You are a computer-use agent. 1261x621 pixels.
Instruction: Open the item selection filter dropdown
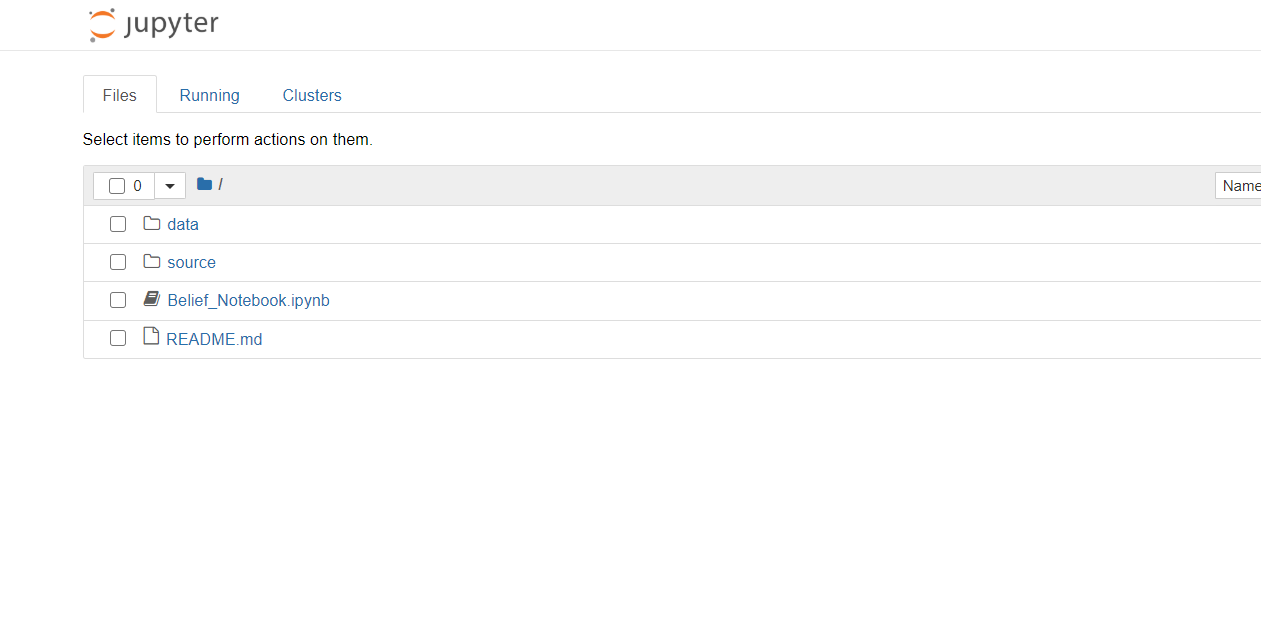tap(169, 185)
